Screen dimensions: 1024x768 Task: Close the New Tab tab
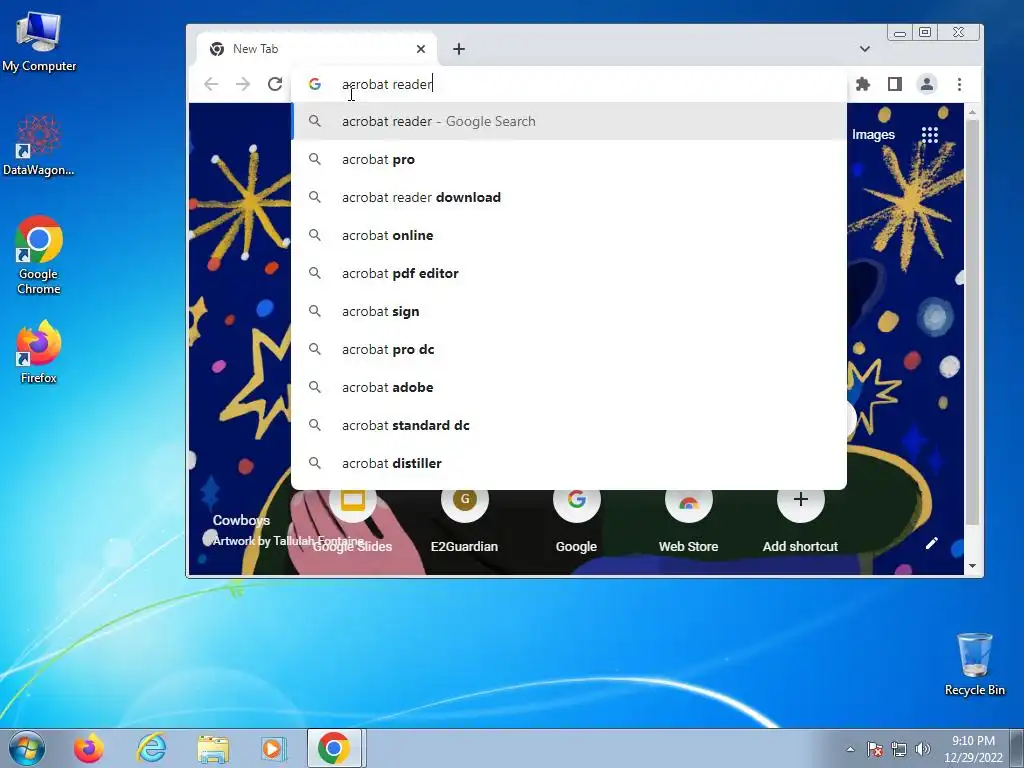(421, 49)
